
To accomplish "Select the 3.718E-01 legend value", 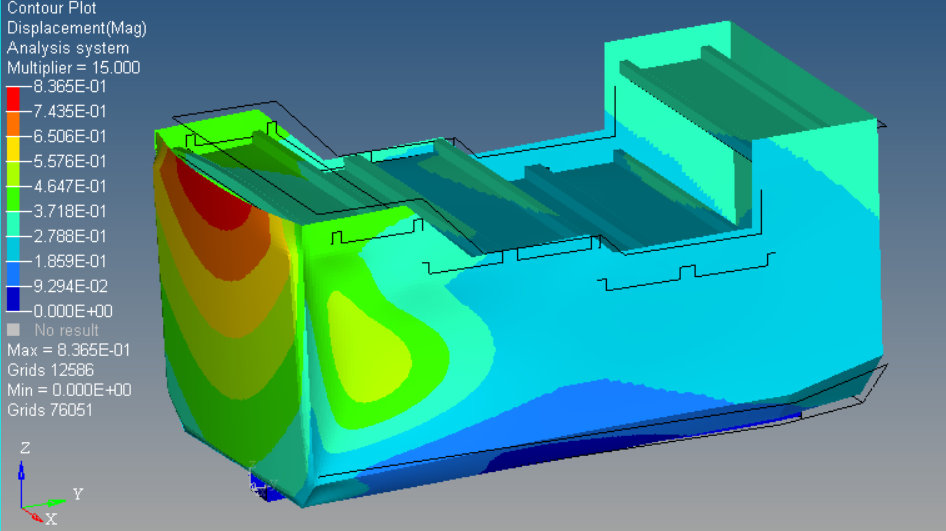I will (x=70, y=211).
